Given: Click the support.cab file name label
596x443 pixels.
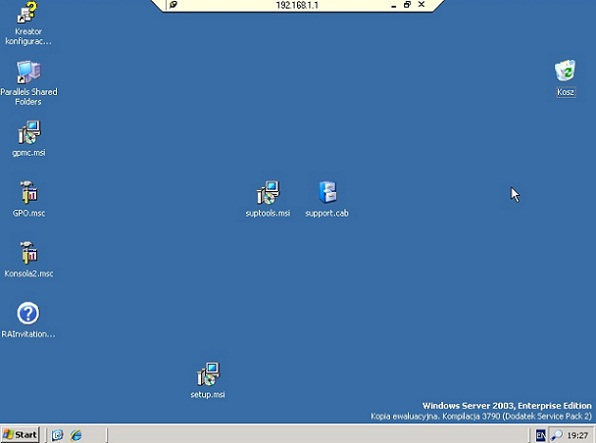Looking at the screenshot, I should [327, 213].
